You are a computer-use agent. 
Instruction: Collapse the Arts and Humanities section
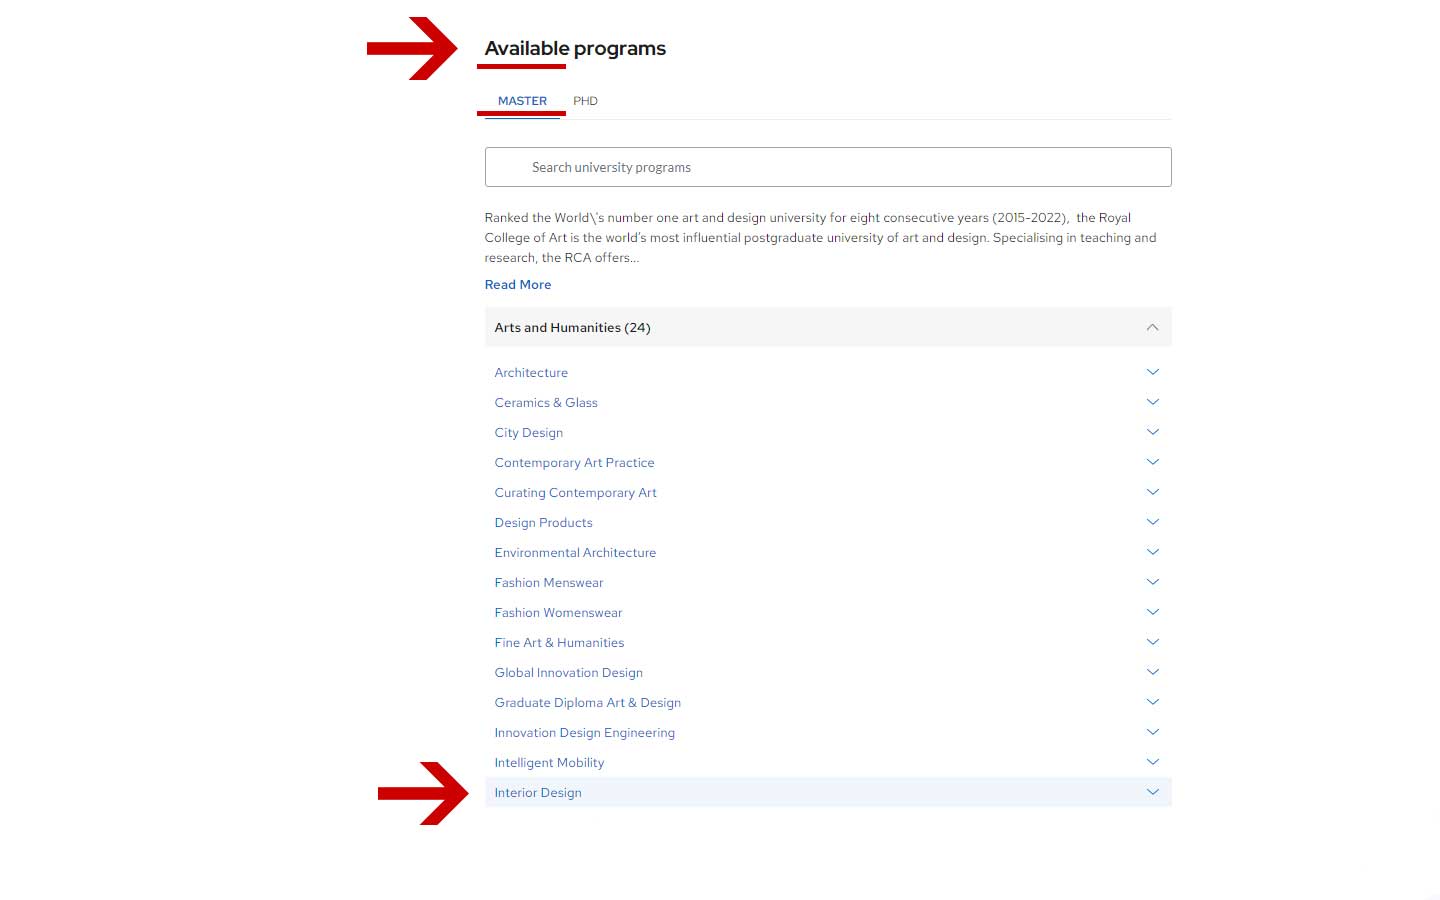tap(1152, 328)
